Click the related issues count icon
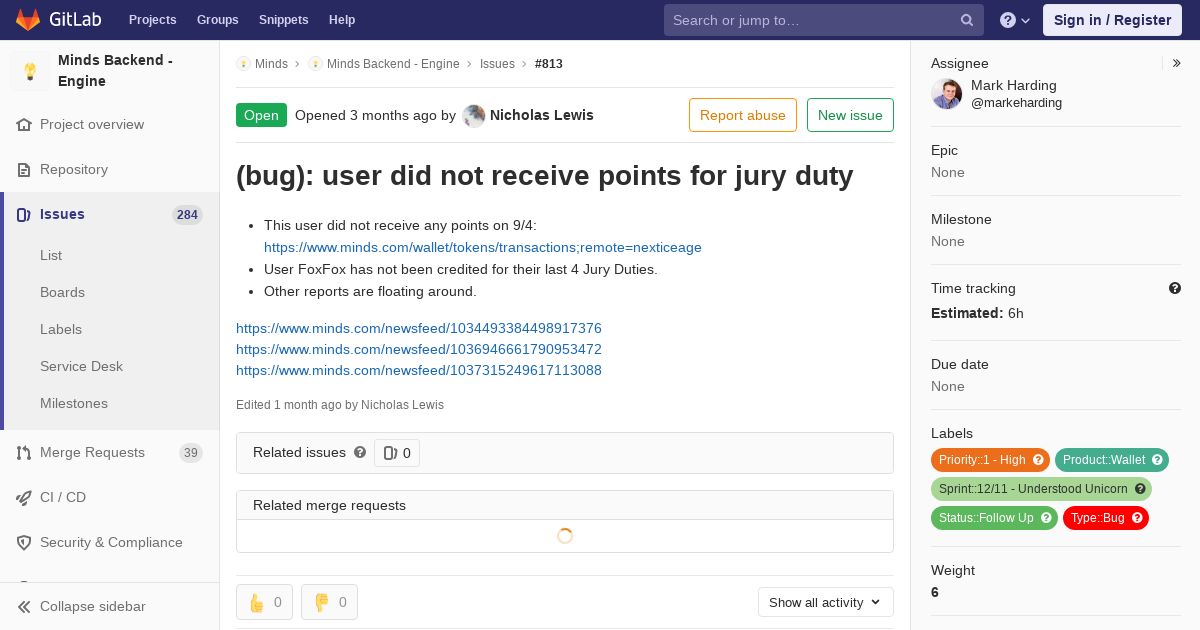 click(390, 453)
